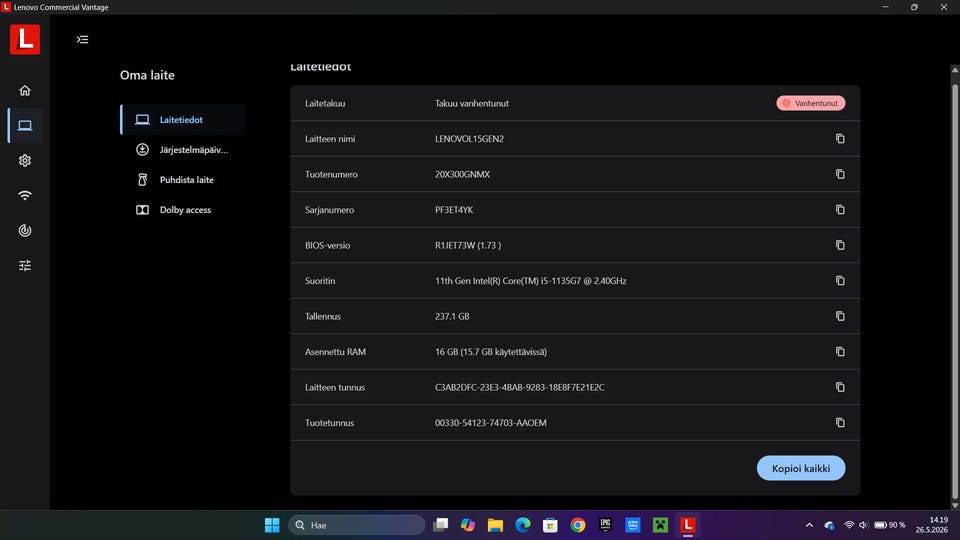Screen dimensions: 960x540
Task: Click the product number 20X300GNMX
Action: [462, 174]
